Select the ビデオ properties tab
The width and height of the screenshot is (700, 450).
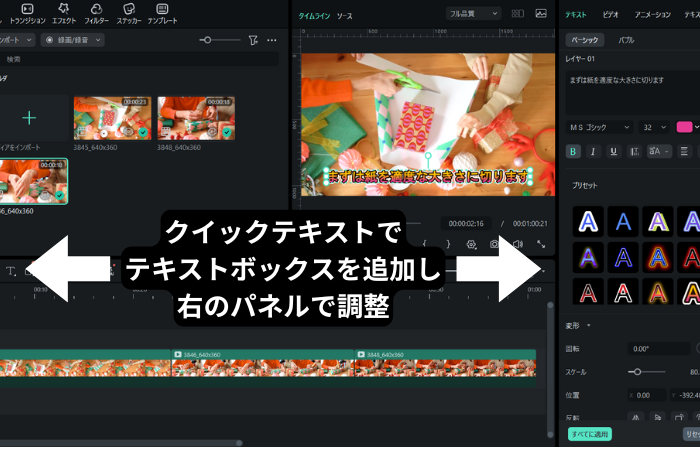point(610,15)
